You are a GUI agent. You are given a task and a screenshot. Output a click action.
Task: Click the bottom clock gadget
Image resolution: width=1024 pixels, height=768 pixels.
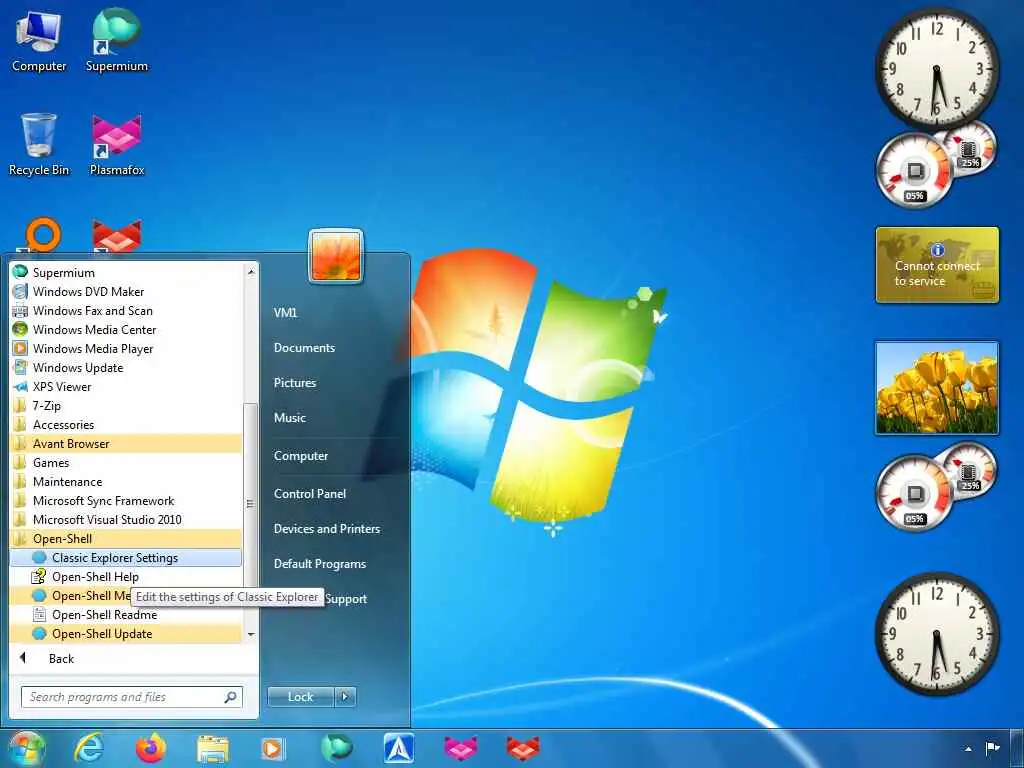pyautogui.click(x=936, y=634)
